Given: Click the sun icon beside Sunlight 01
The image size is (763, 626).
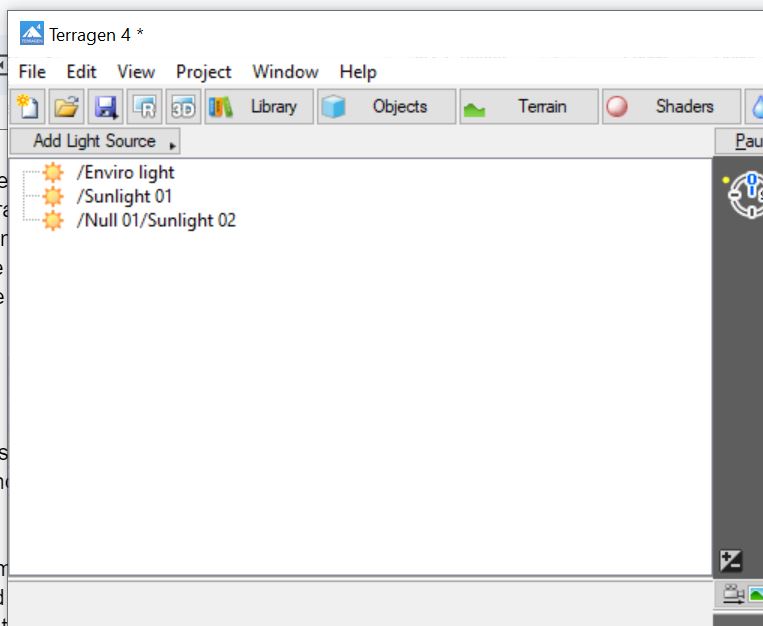Looking at the screenshot, I should point(53,196).
